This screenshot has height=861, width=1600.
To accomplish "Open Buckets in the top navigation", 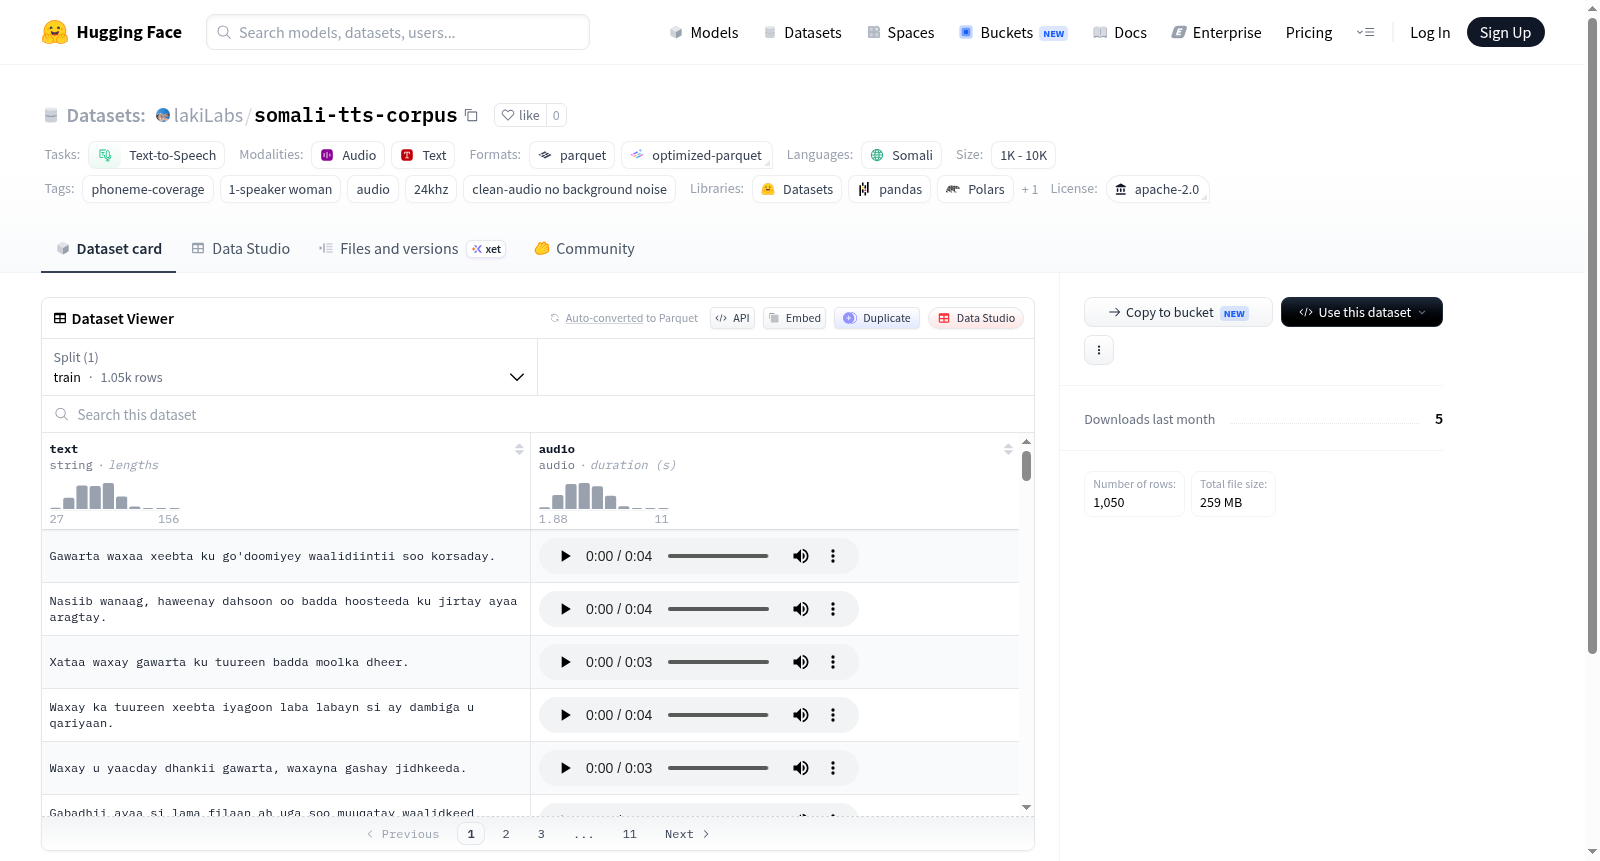I will (x=1013, y=32).
